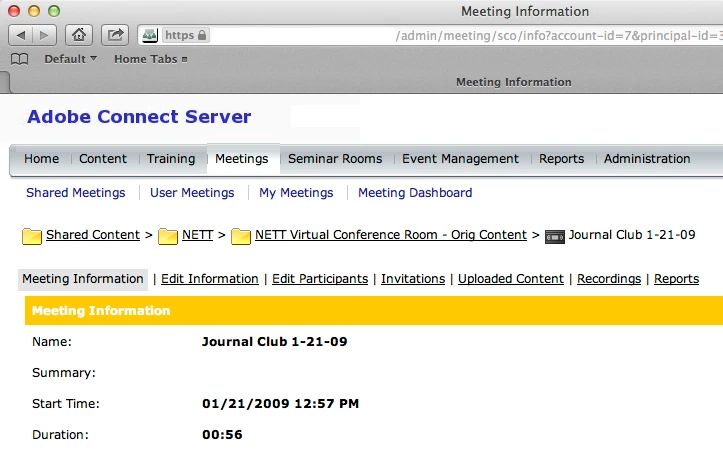Image resolution: width=723 pixels, height=453 pixels.
Task: Click the duration value 00:56
Action: point(222,435)
